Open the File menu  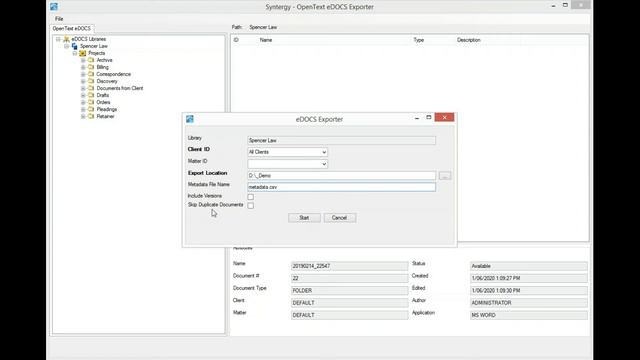click(59, 19)
